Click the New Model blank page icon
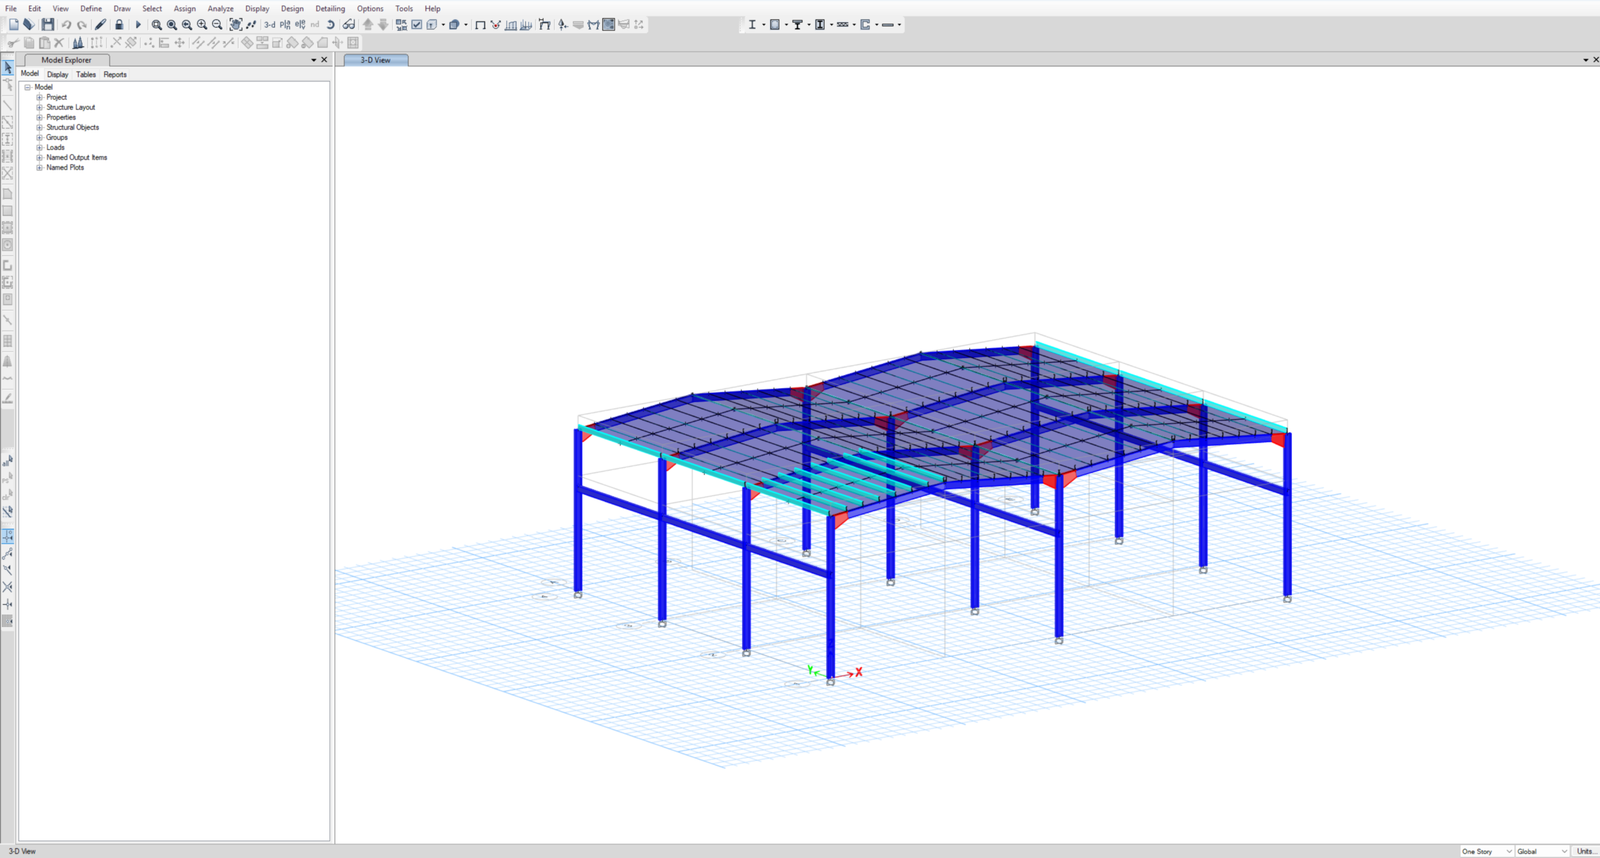 pos(13,25)
